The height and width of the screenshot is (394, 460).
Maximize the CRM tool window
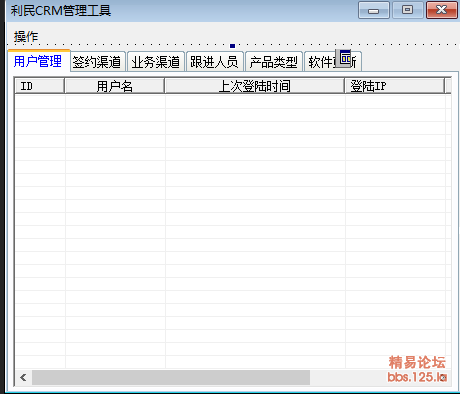(407, 10)
